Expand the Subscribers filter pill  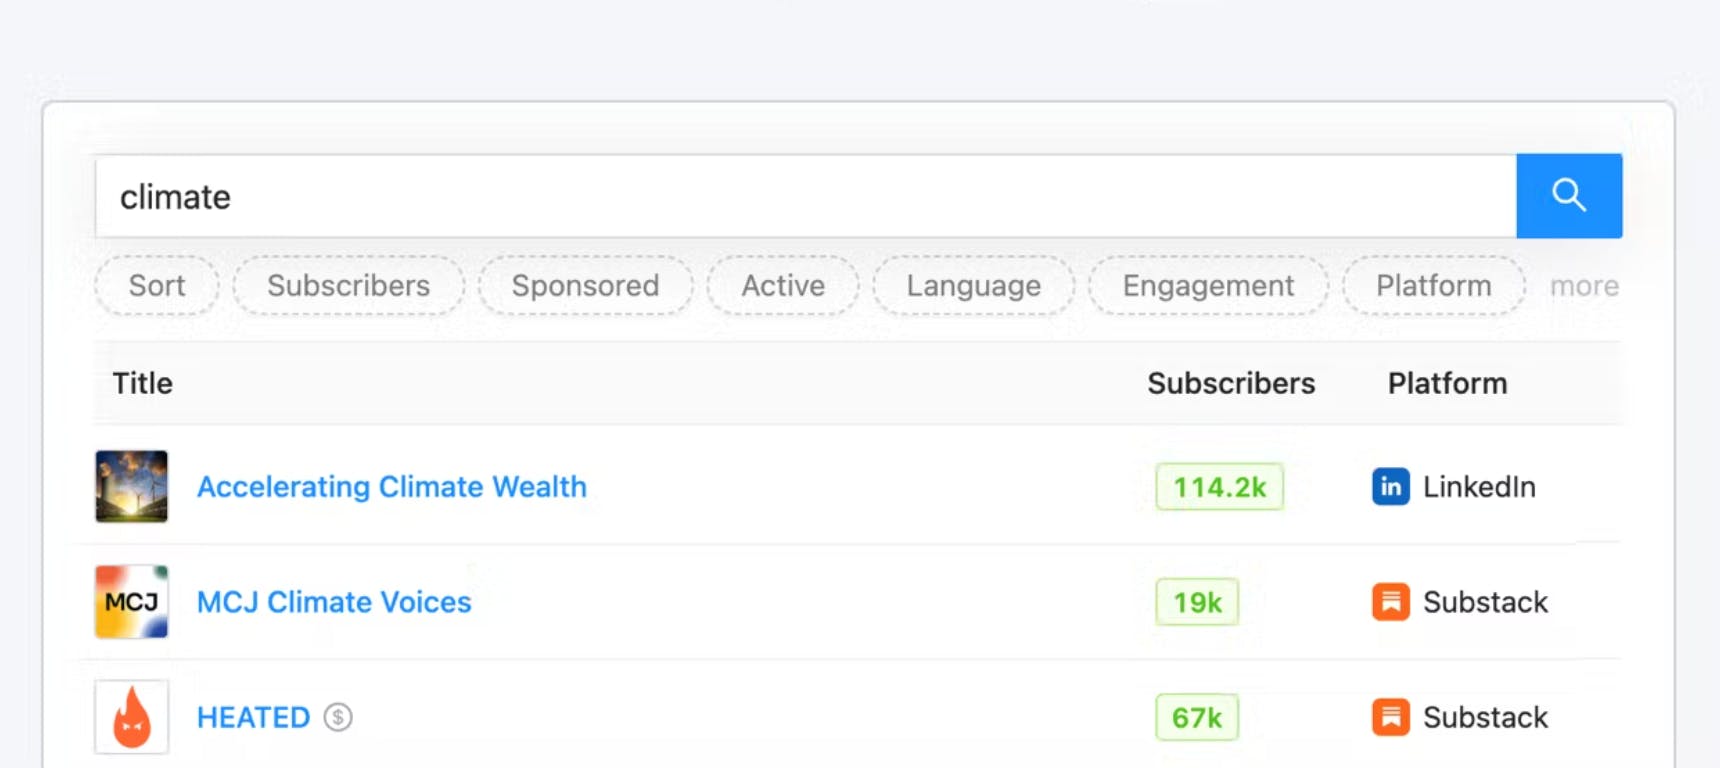348,286
